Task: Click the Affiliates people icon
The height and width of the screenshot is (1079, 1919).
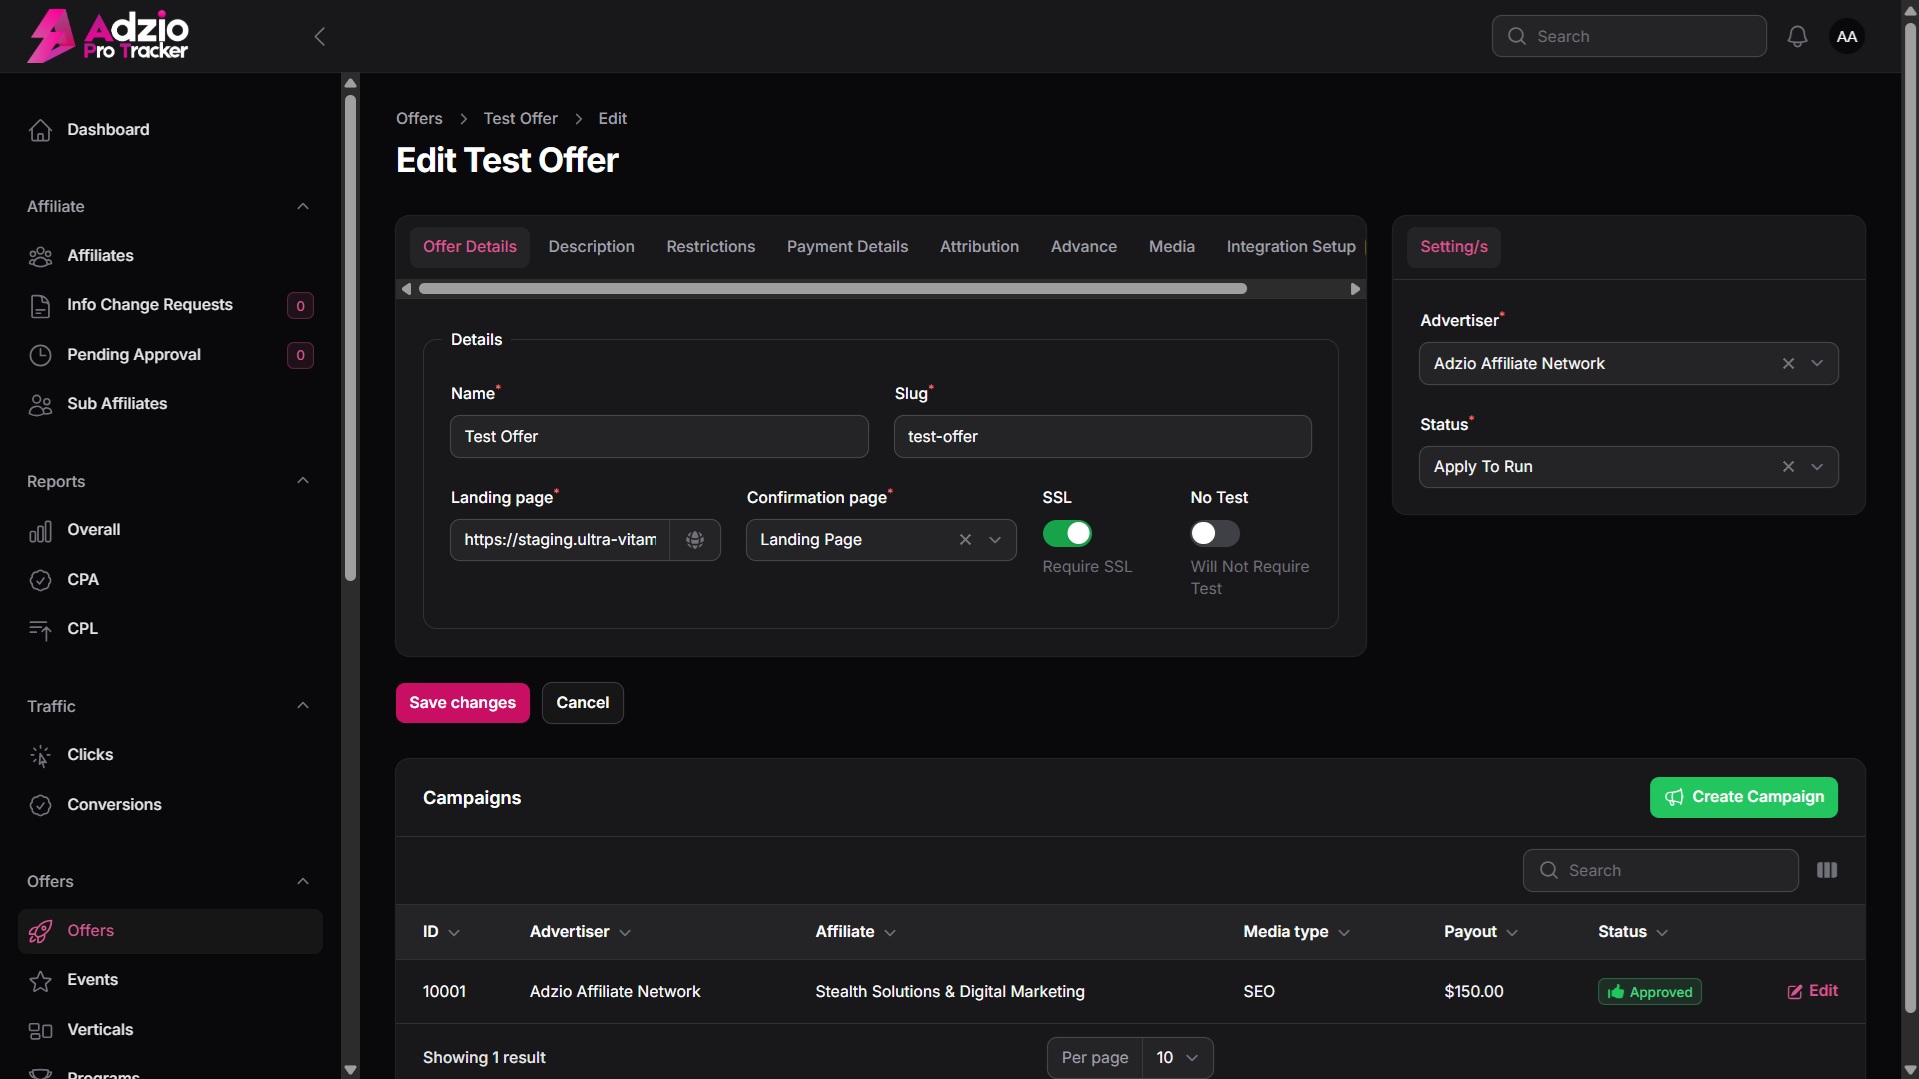Action: 40,256
